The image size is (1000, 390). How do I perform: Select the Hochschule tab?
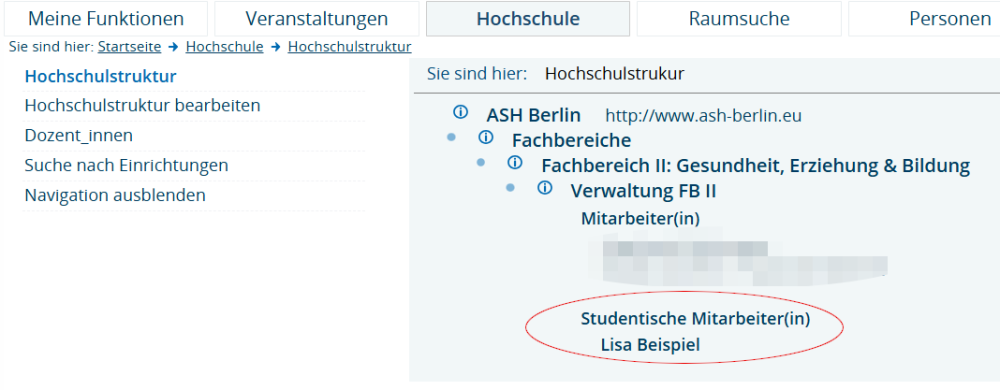528,18
